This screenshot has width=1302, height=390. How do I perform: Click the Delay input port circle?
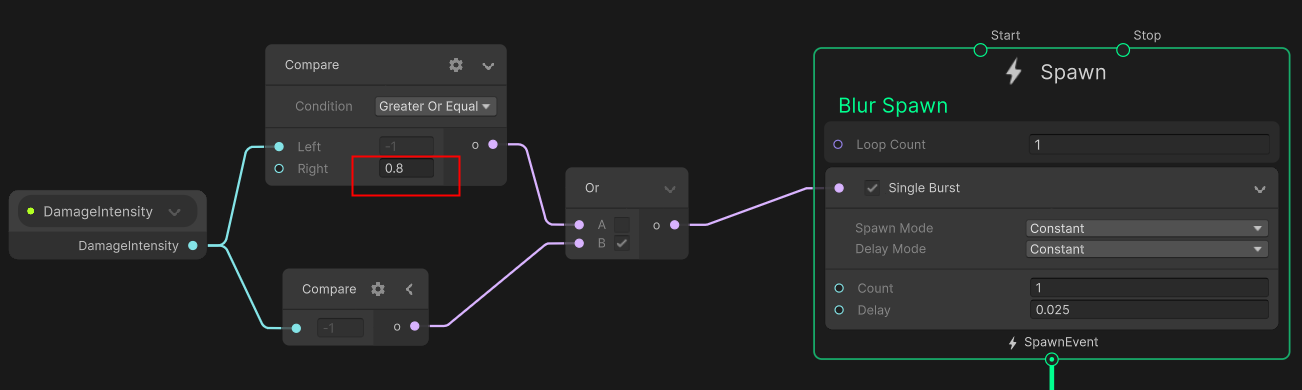point(839,310)
